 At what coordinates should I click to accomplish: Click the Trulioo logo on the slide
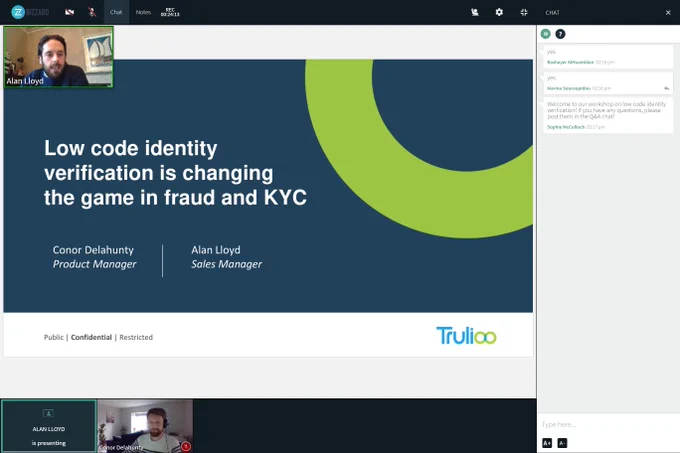point(466,336)
